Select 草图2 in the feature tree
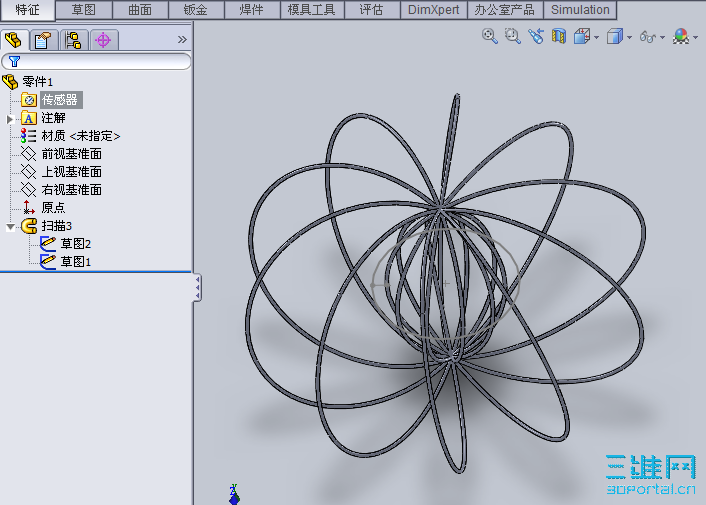Image resolution: width=706 pixels, height=505 pixels. (x=75, y=244)
